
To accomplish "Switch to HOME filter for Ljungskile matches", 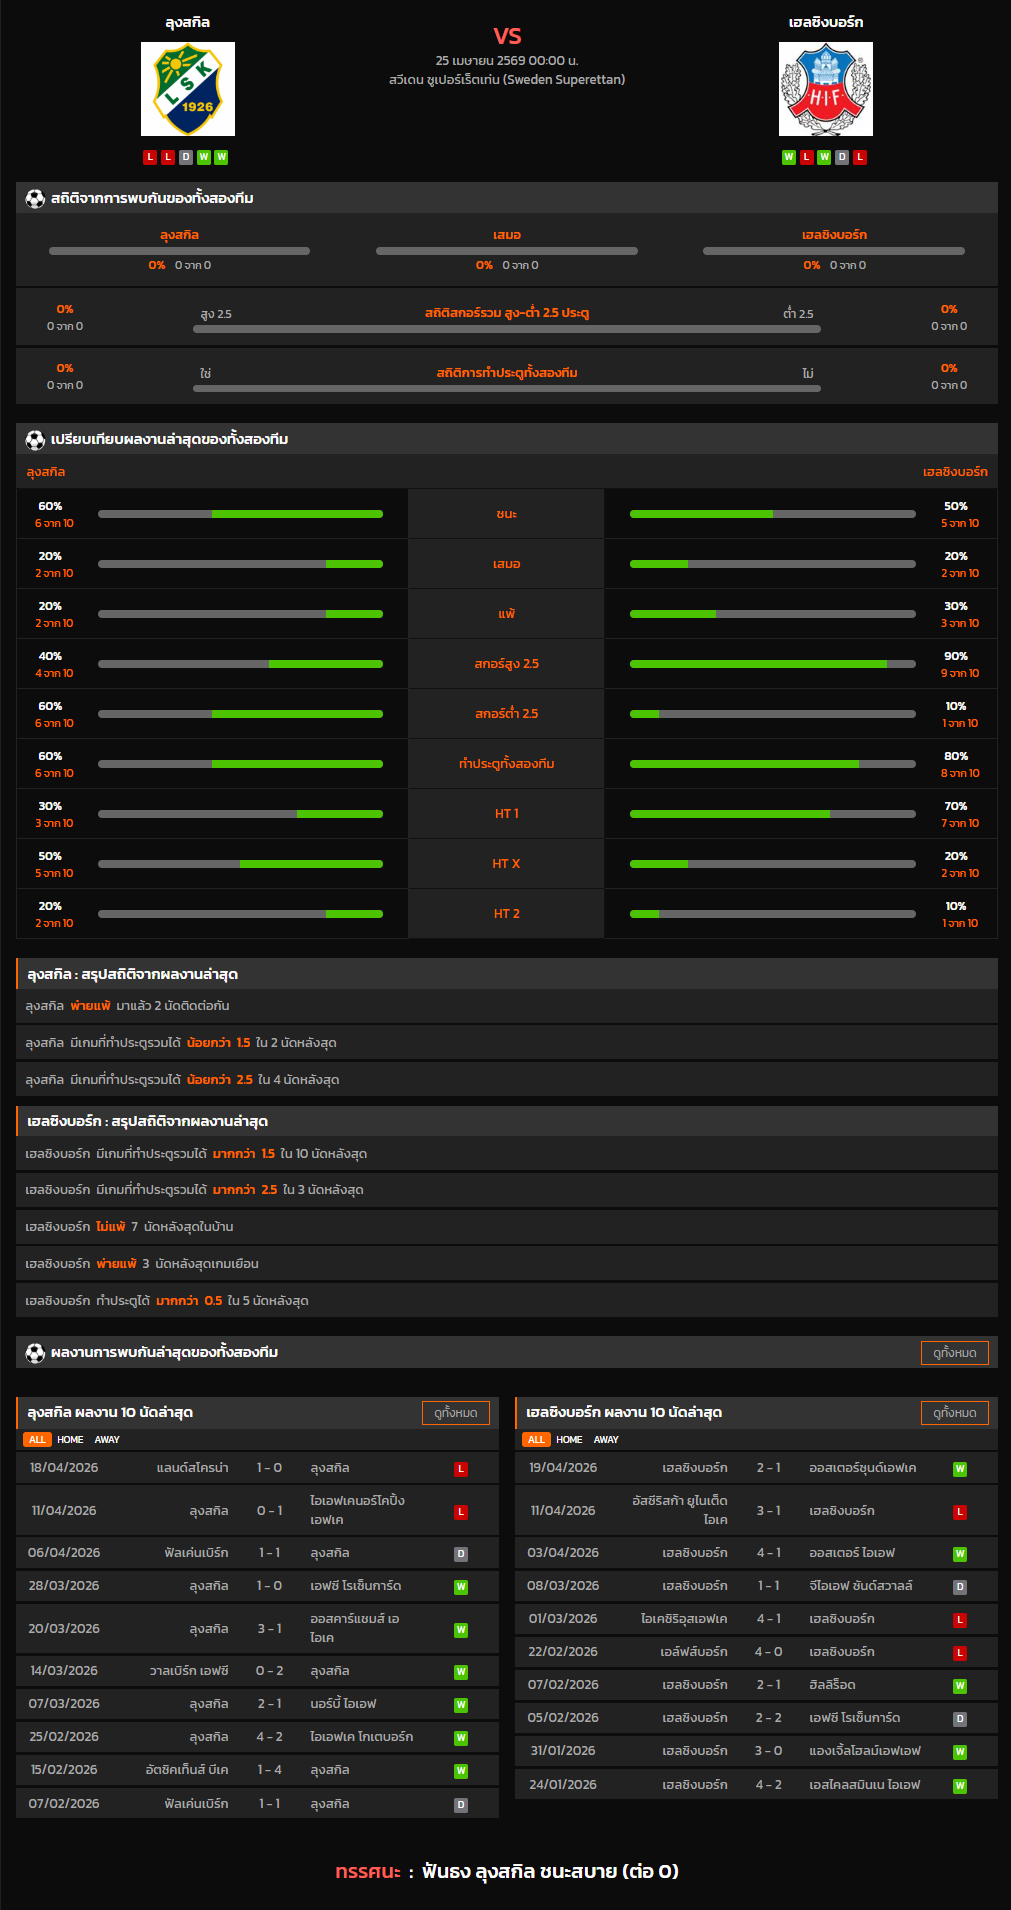I will pyautogui.click(x=70, y=1440).
